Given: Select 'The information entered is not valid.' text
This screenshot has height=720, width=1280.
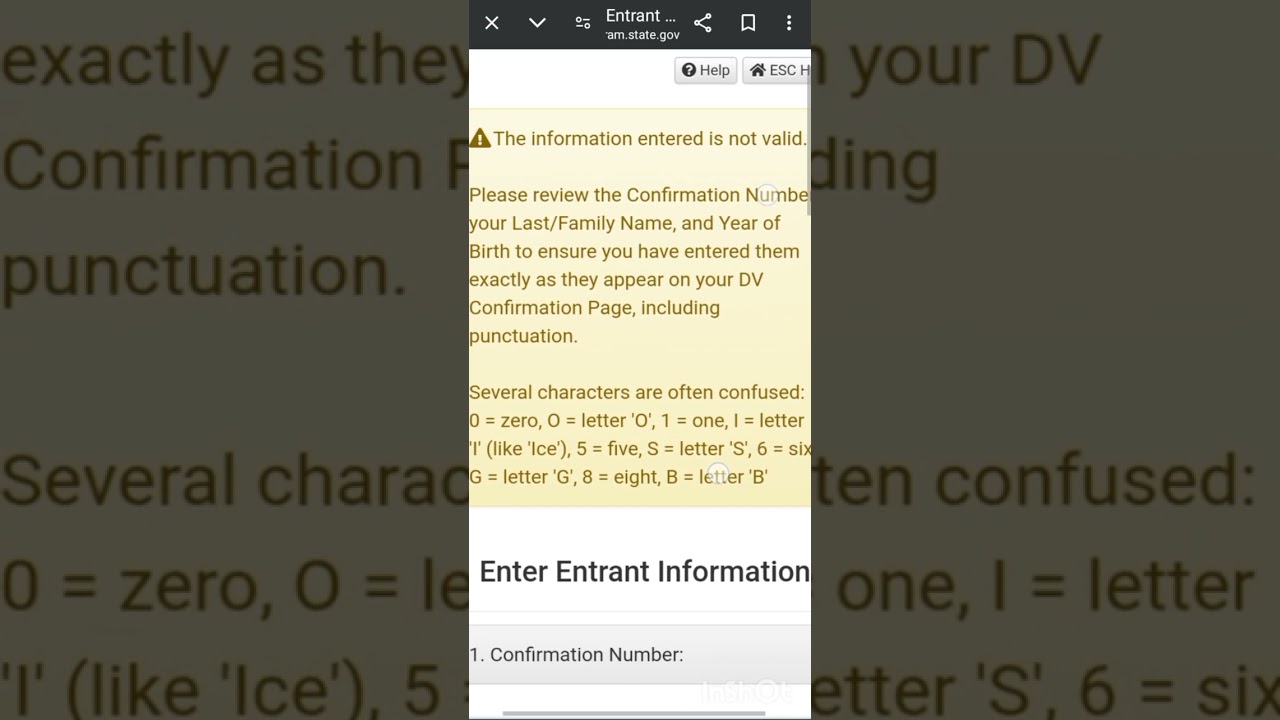Looking at the screenshot, I should [x=650, y=138].
